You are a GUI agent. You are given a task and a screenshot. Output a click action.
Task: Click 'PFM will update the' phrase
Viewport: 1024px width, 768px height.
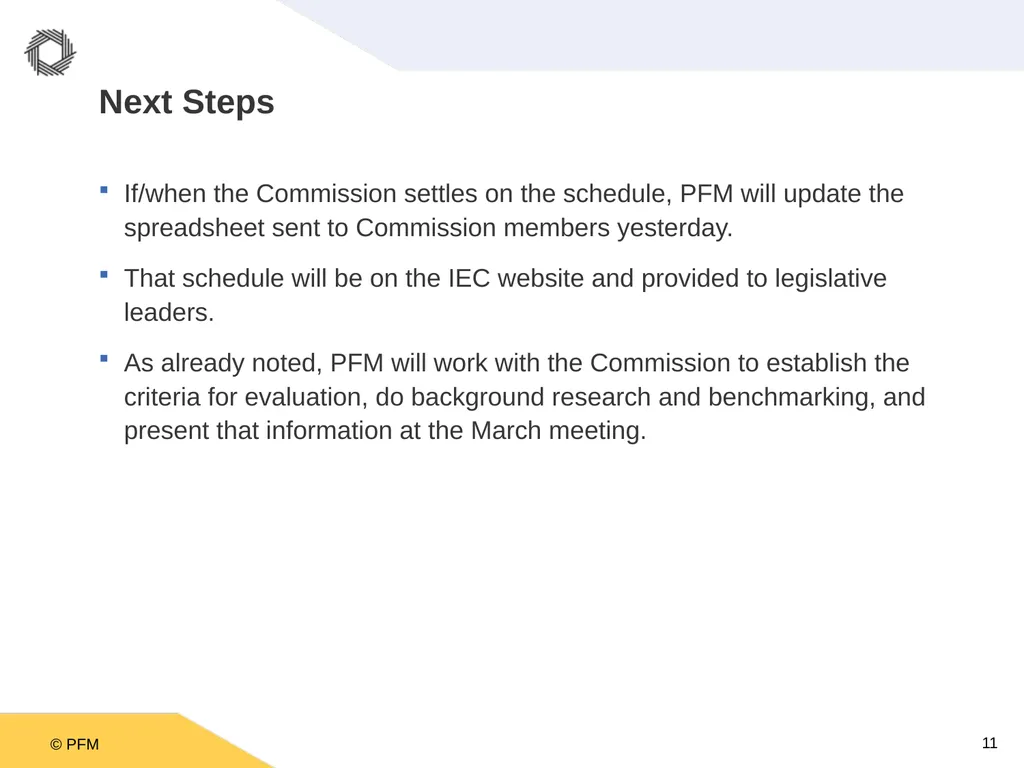point(792,194)
